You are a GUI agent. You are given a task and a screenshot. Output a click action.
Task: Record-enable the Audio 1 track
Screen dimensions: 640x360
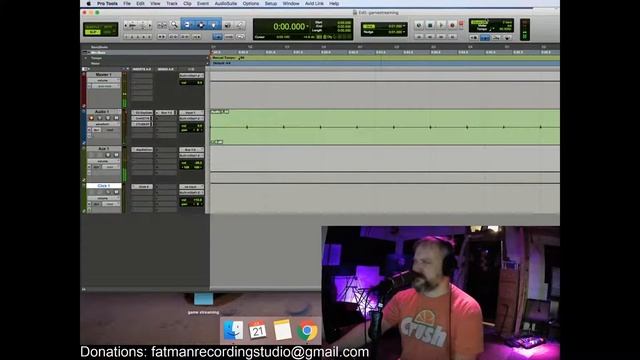(x=91, y=118)
